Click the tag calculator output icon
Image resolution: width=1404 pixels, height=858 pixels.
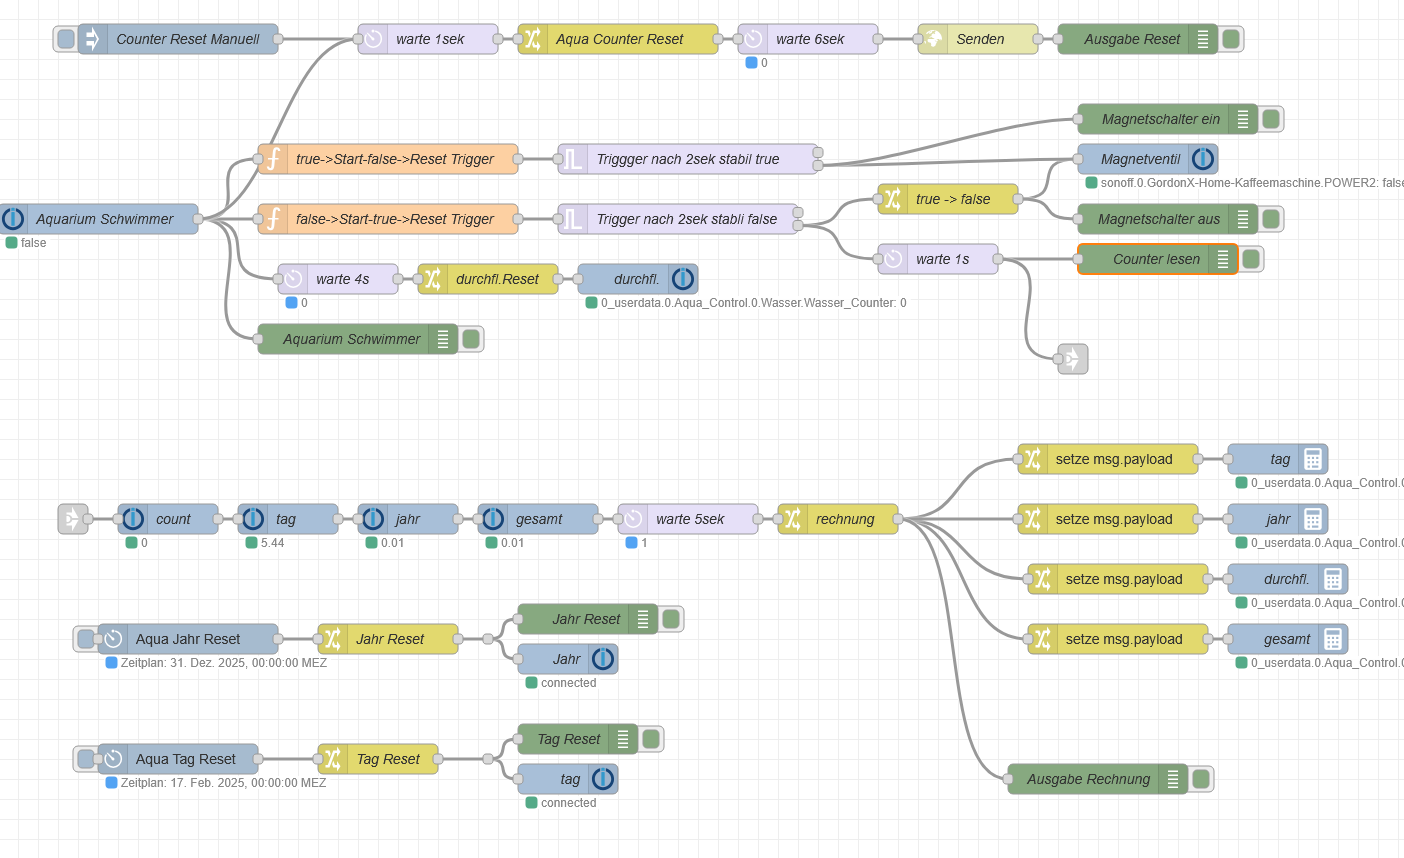click(x=1313, y=459)
